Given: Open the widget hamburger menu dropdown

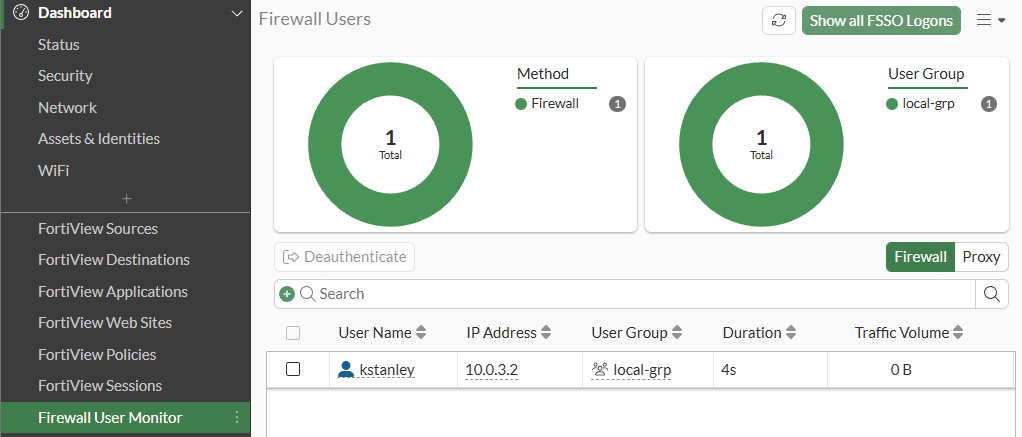Looking at the screenshot, I should (991, 20).
